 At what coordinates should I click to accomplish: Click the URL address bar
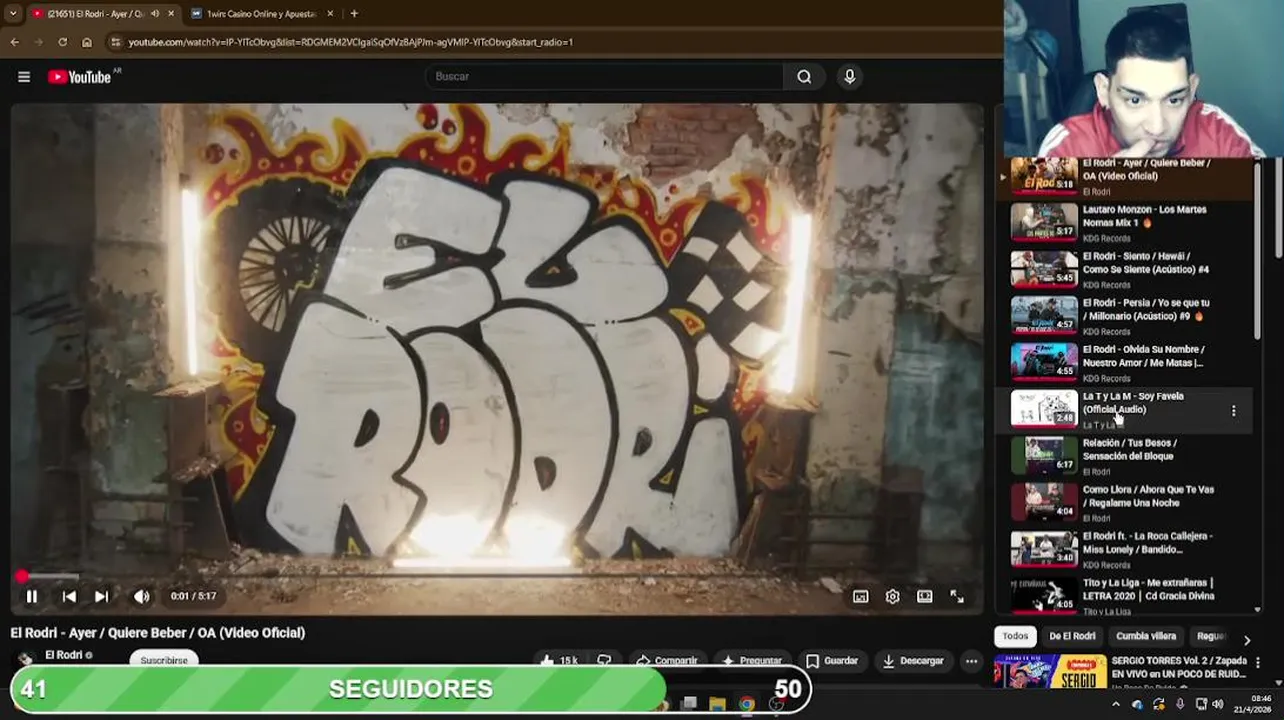550,42
